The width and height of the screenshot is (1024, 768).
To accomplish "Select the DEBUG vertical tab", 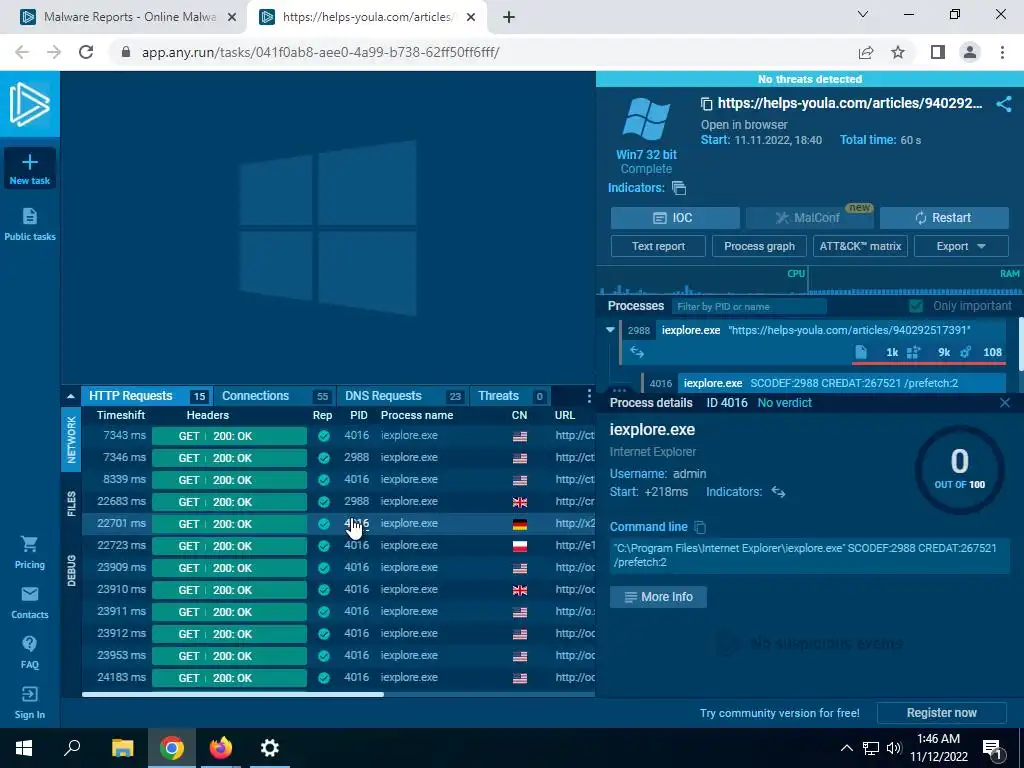I will [71, 570].
